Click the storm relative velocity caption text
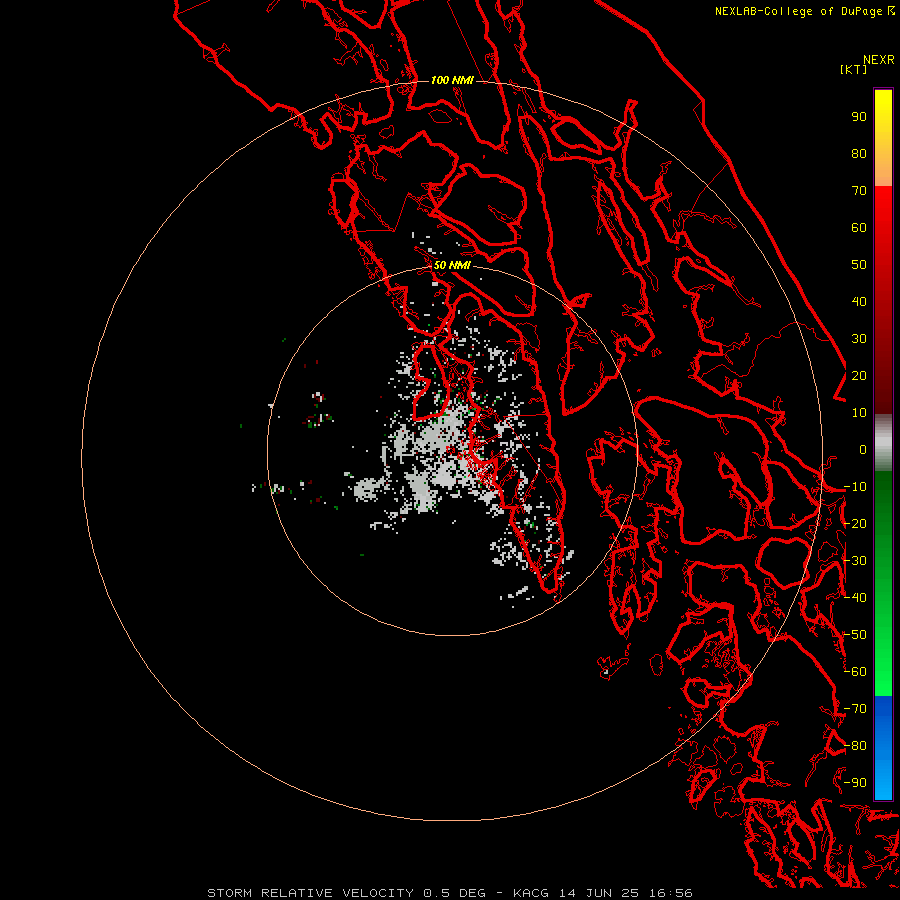The image size is (900, 900). click(449, 893)
